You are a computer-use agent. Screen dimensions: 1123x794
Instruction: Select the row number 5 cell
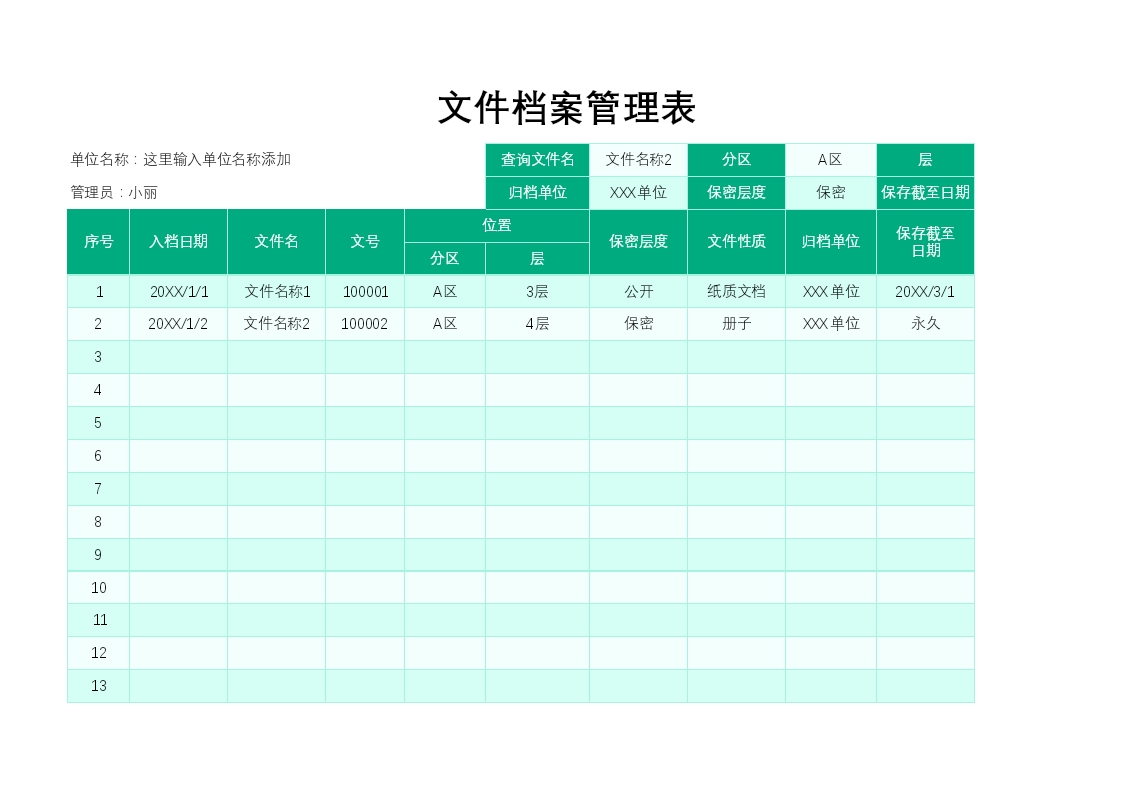tap(98, 422)
